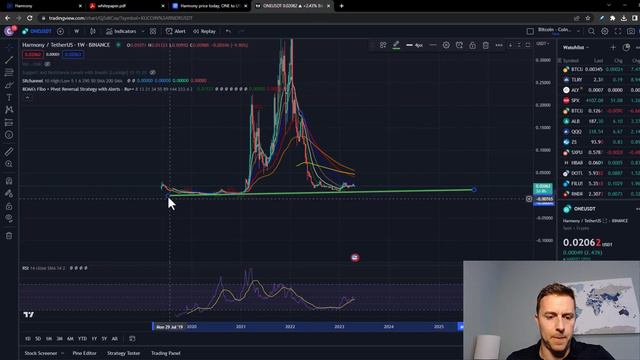Screen dimensions: 640x360
Task: Select the brush drawing tool
Action: [x=9, y=85]
